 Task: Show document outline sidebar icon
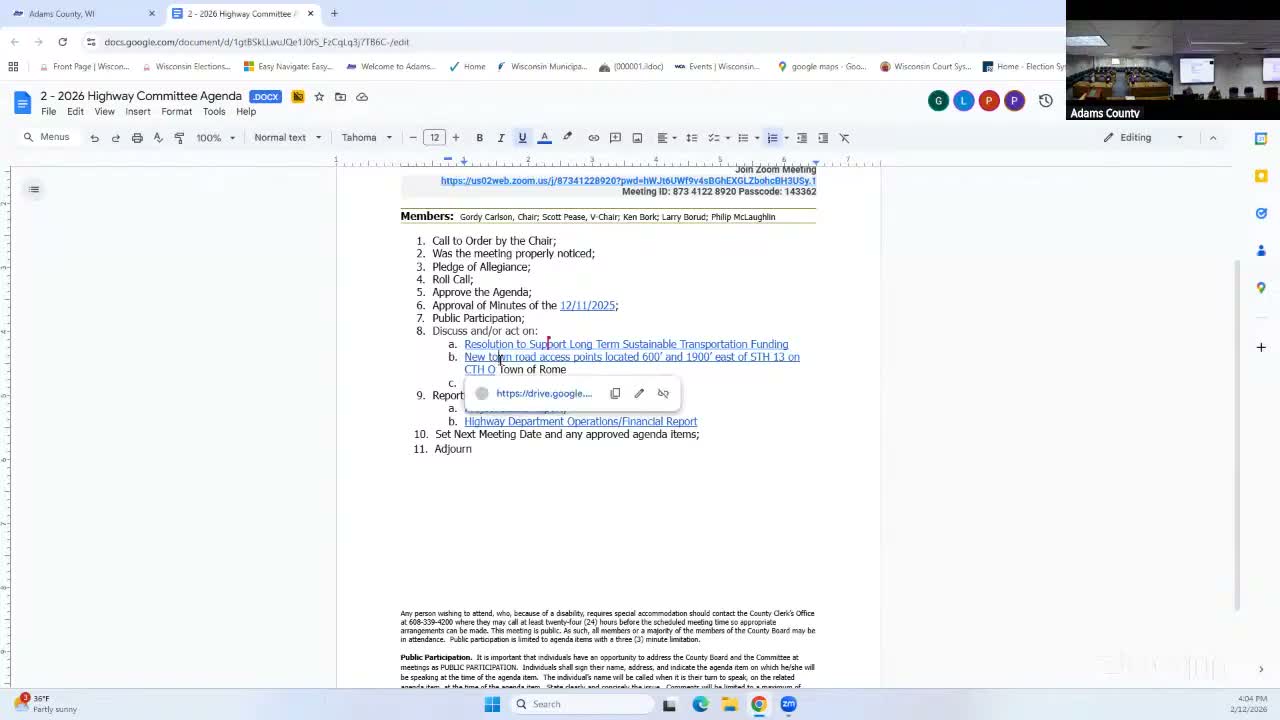pos(34,189)
